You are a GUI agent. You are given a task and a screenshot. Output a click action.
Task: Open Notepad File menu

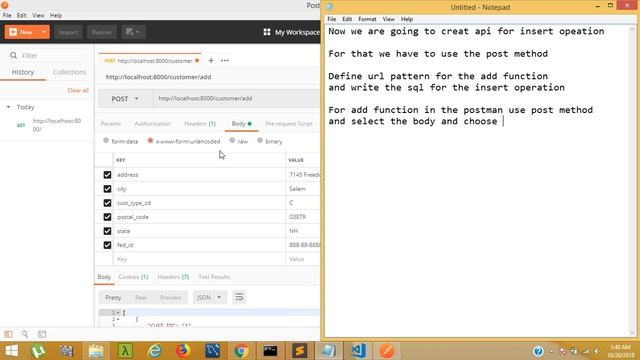point(332,19)
